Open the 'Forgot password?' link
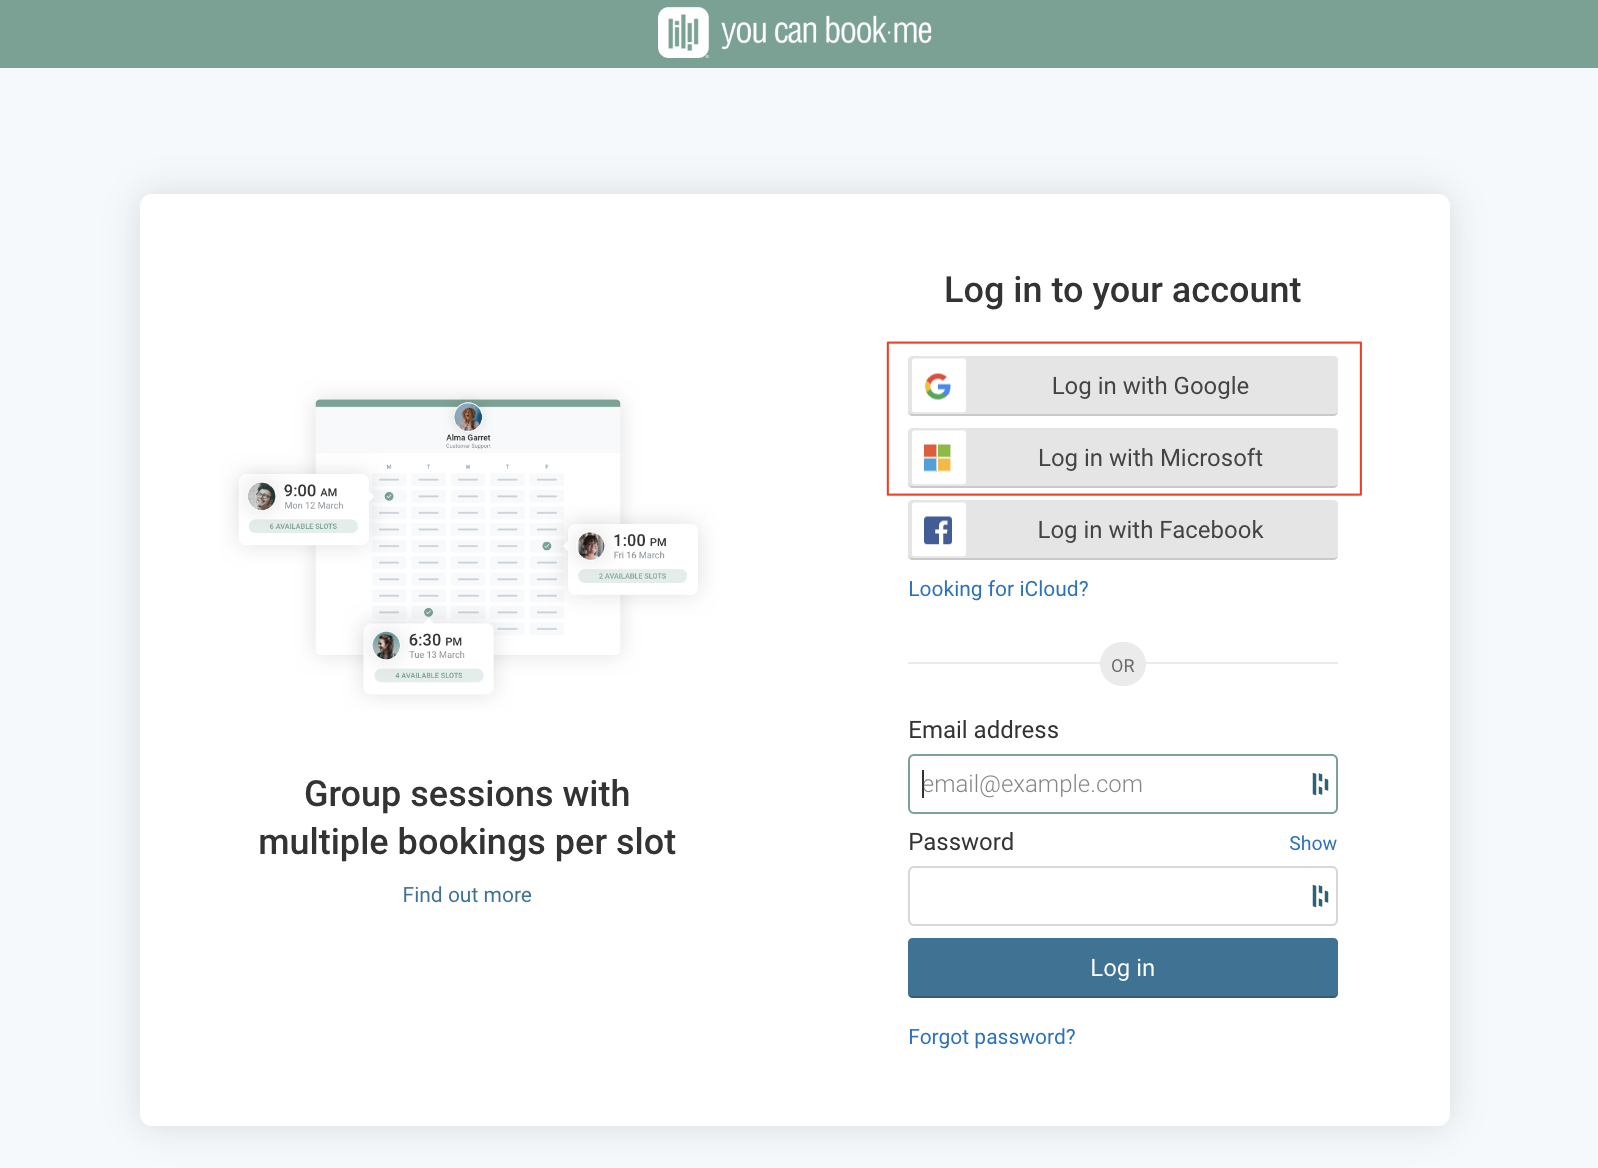1598x1168 pixels. 992,1037
